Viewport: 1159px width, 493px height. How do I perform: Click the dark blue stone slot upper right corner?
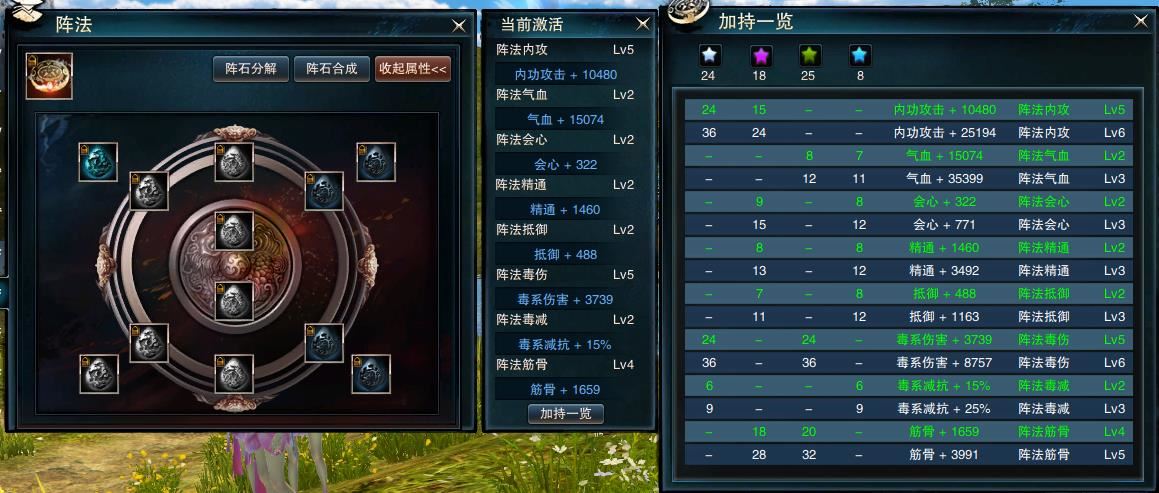[x=375, y=162]
